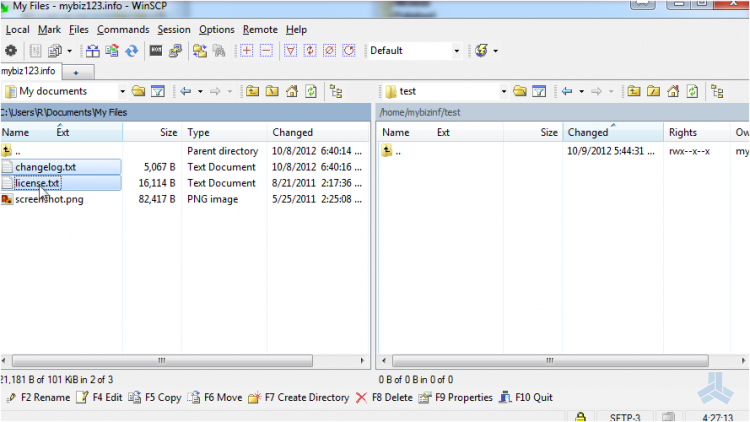
Task: Click the Synchronize toolbar icon
Action: 112,50
